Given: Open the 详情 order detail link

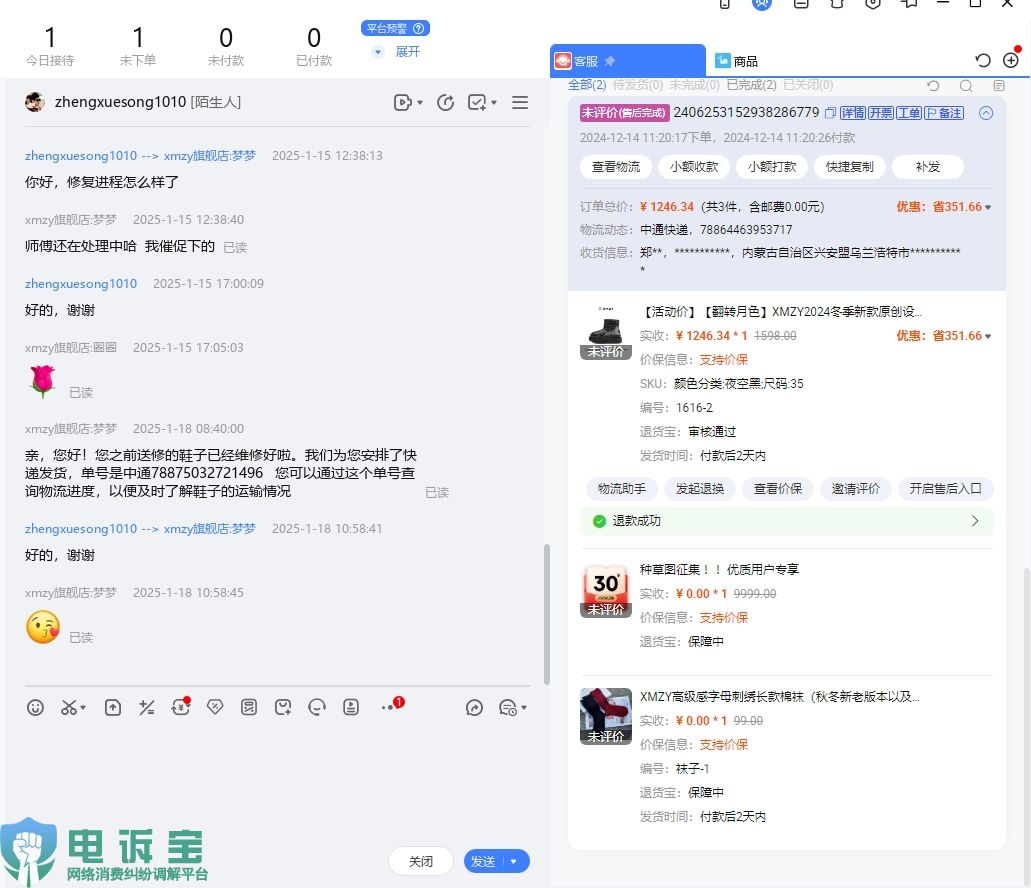Looking at the screenshot, I should (x=853, y=113).
